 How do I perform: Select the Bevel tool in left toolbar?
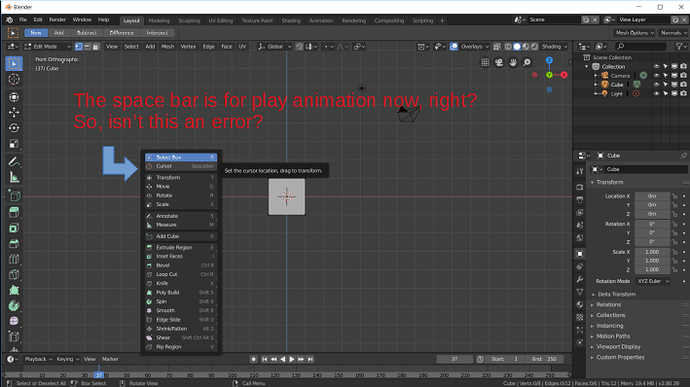tap(14, 244)
